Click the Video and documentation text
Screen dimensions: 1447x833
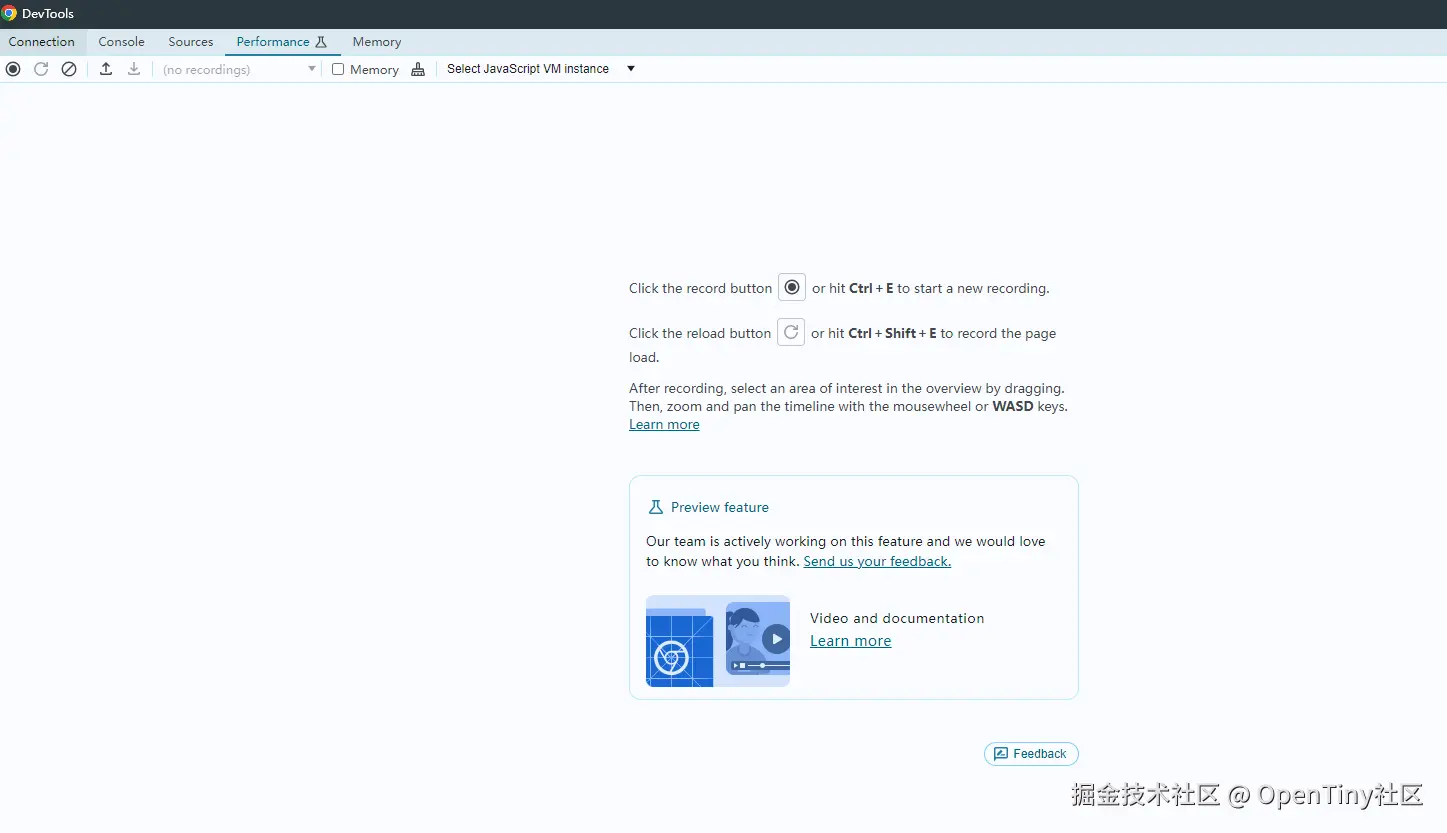pos(897,618)
